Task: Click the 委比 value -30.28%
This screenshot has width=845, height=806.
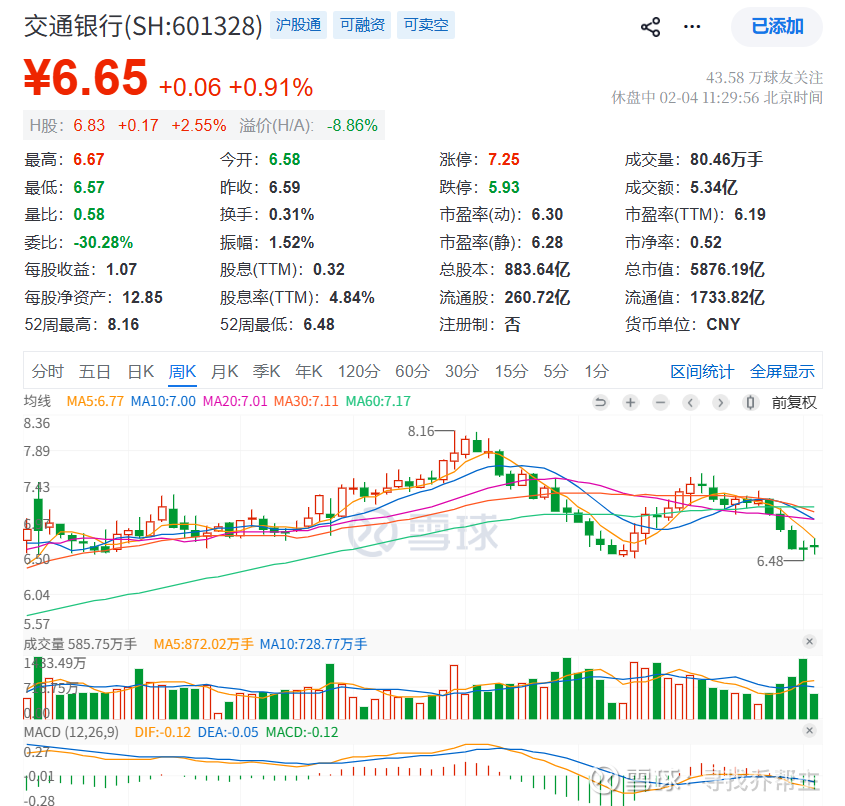Action: (x=103, y=242)
